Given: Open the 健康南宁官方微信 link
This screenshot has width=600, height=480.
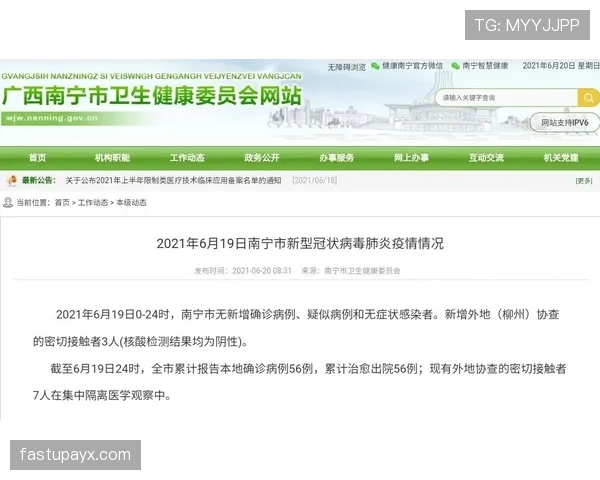Looking at the screenshot, I should pyautogui.click(x=412, y=66).
